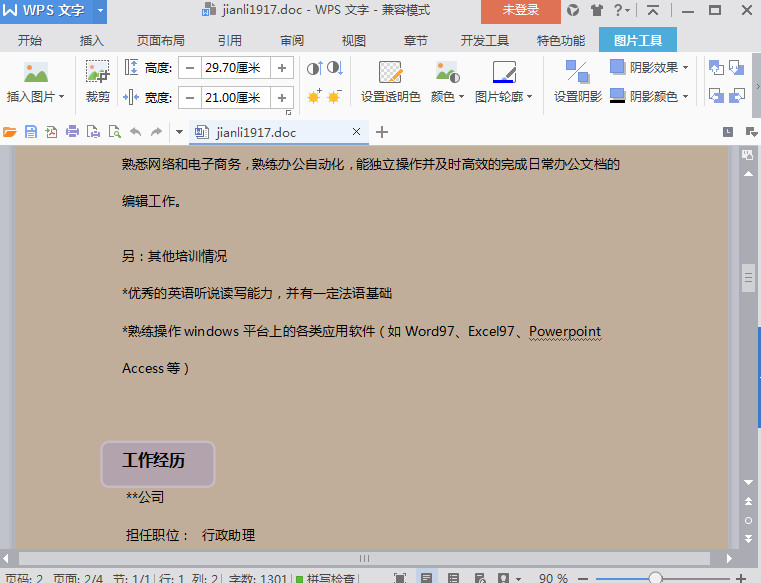Click the 未登录 login button
Viewport: 761px width, 583px height.
(521, 10)
